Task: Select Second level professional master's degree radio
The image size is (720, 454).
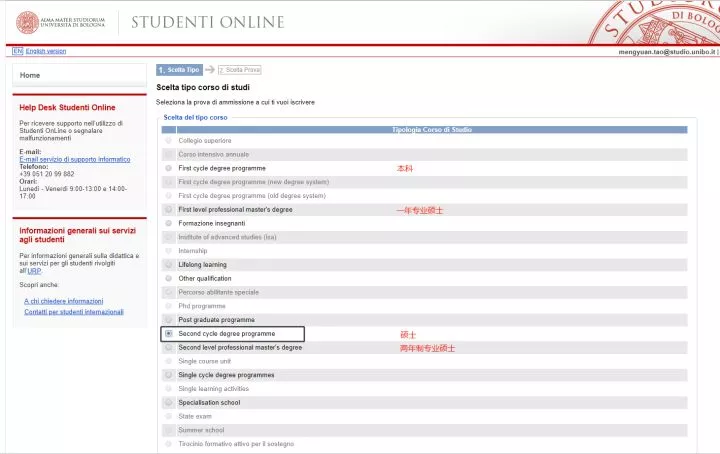Action: [x=169, y=348]
